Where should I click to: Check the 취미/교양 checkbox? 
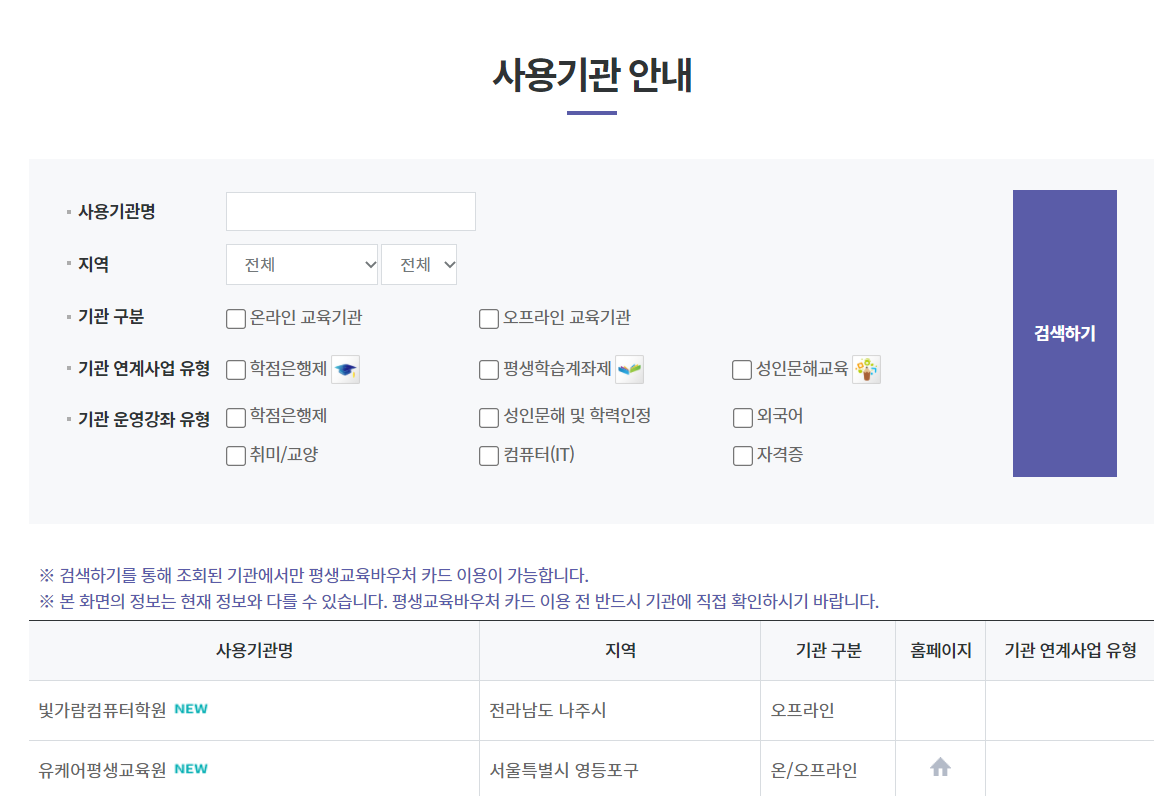point(236,455)
